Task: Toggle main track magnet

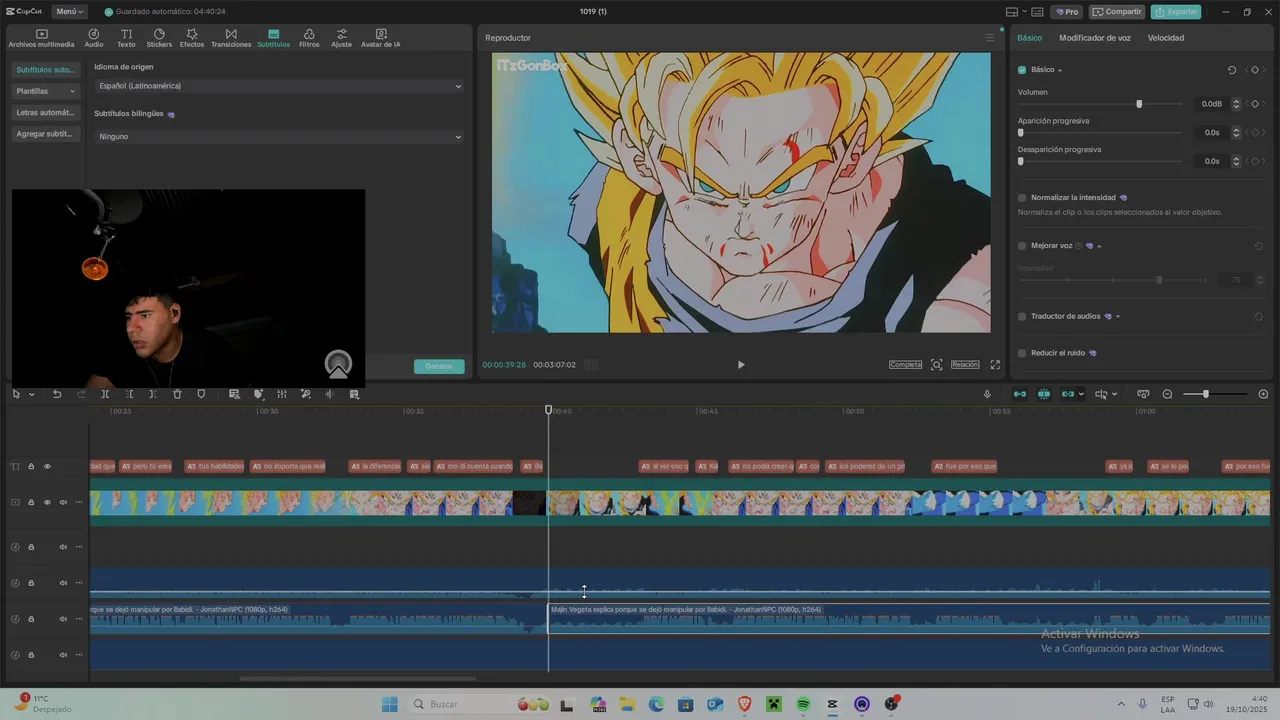Action: (x=1020, y=395)
